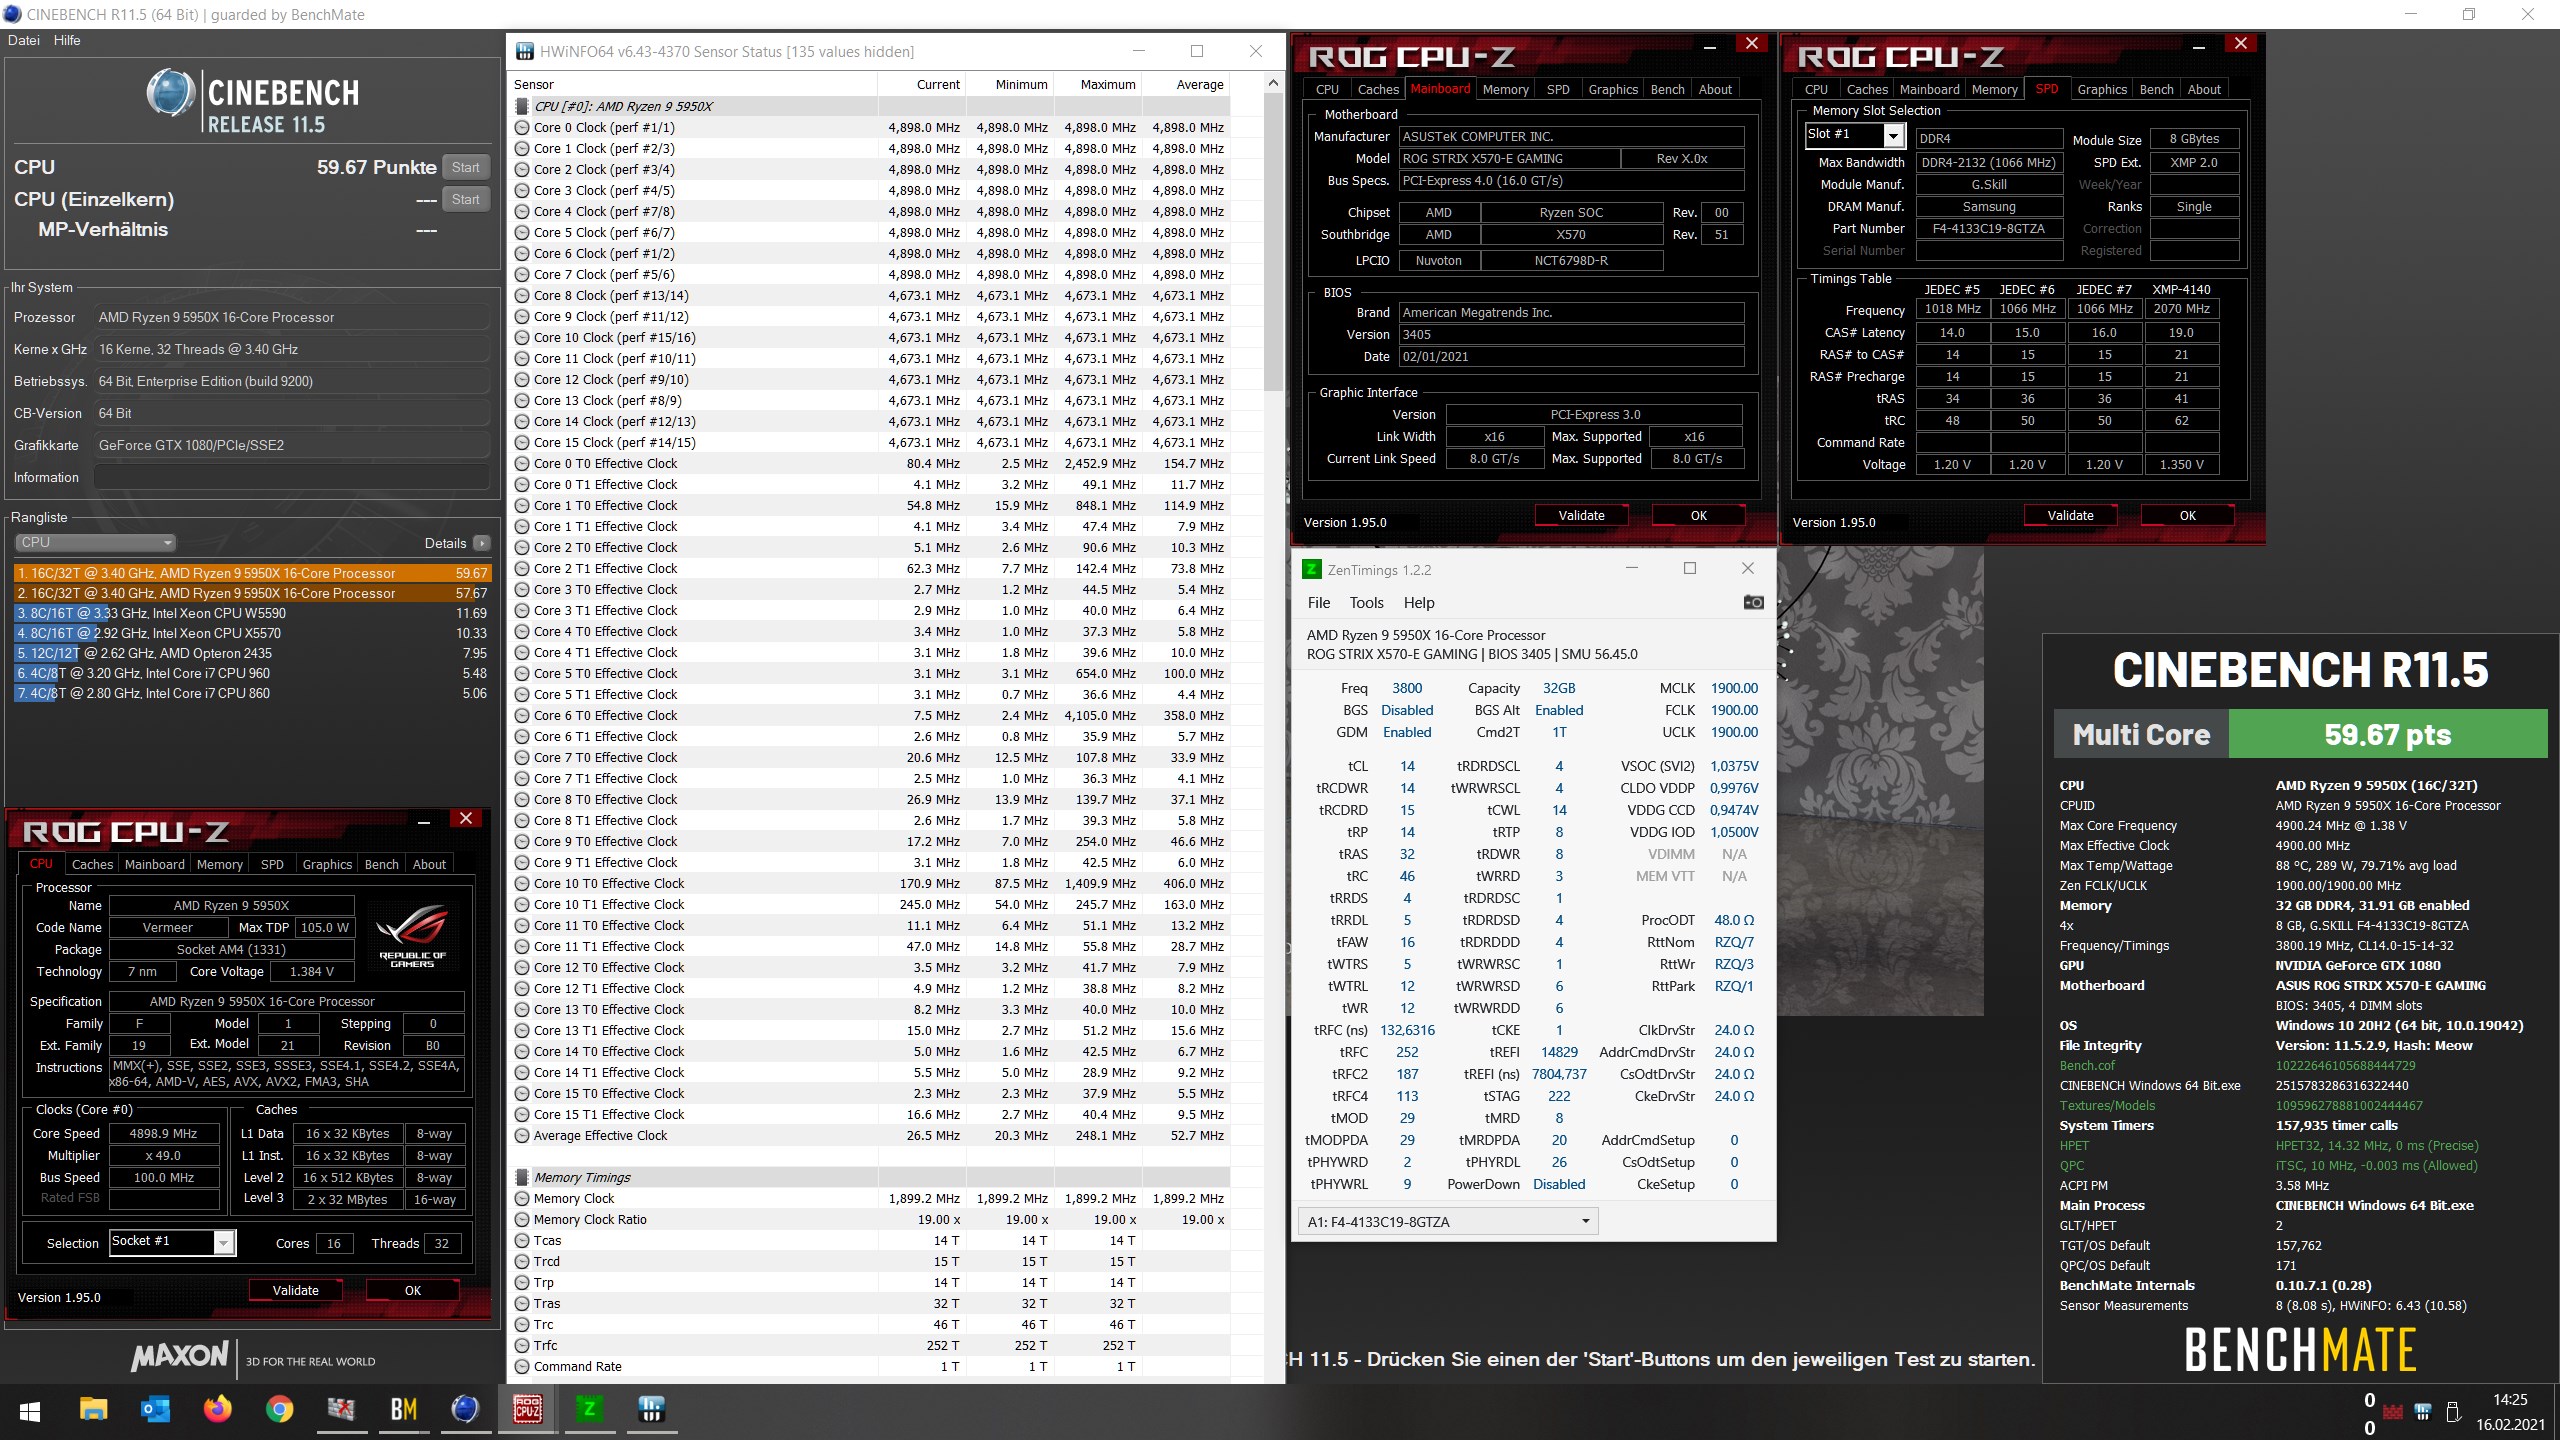Click HWiNFO tray icon in system tray
The width and height of the screenshot is (2560, 1440).
[x=2423, y=1412]
